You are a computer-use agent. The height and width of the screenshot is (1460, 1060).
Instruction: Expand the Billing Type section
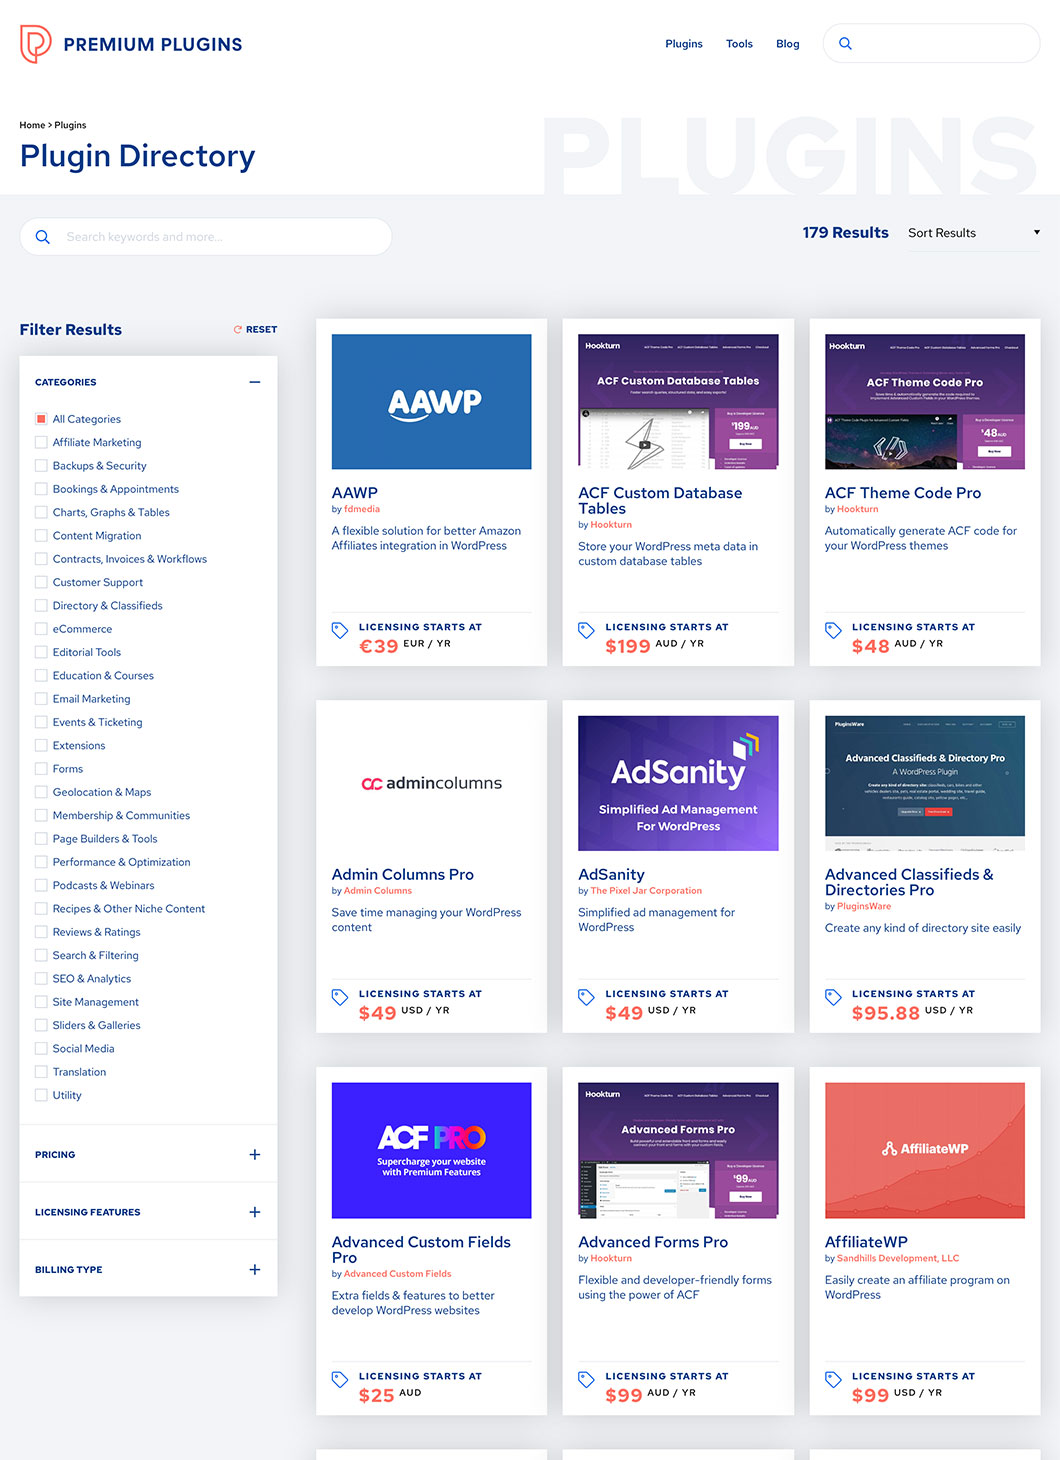[x=255, y=1270]
